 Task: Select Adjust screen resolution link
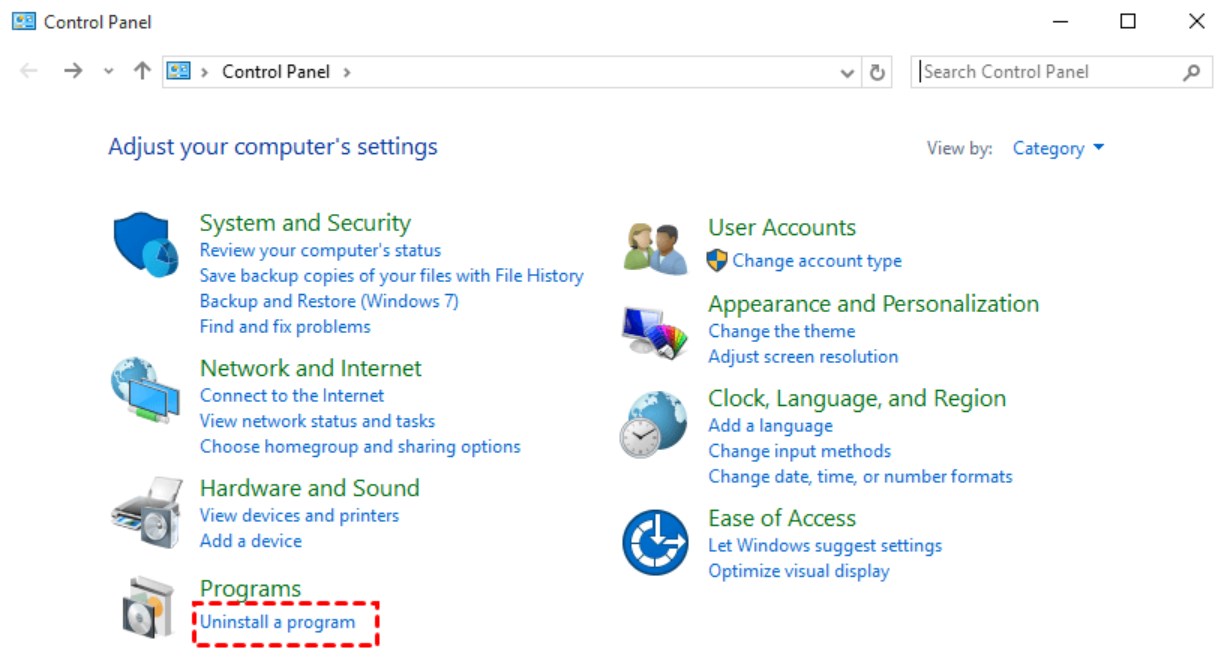coord(803,357)
